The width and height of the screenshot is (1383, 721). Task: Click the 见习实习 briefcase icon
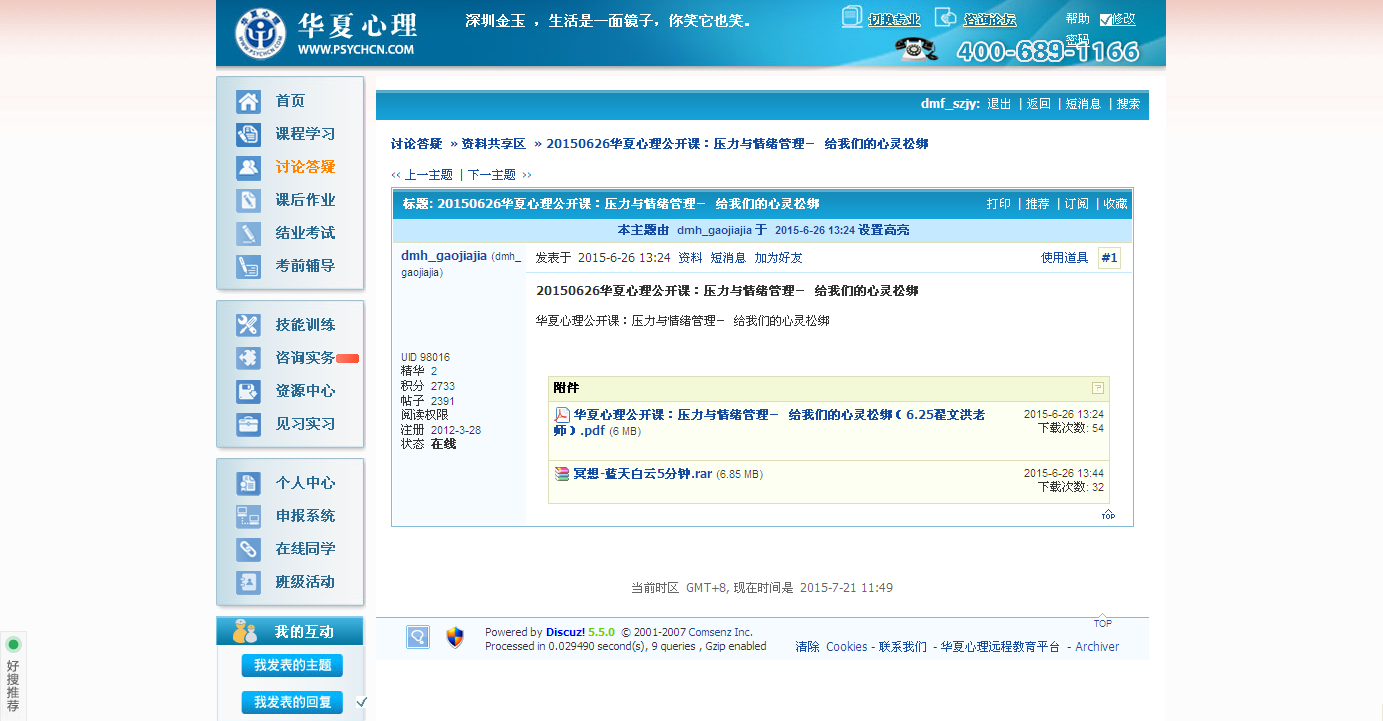pyautogui.click(x=248, y=424)
